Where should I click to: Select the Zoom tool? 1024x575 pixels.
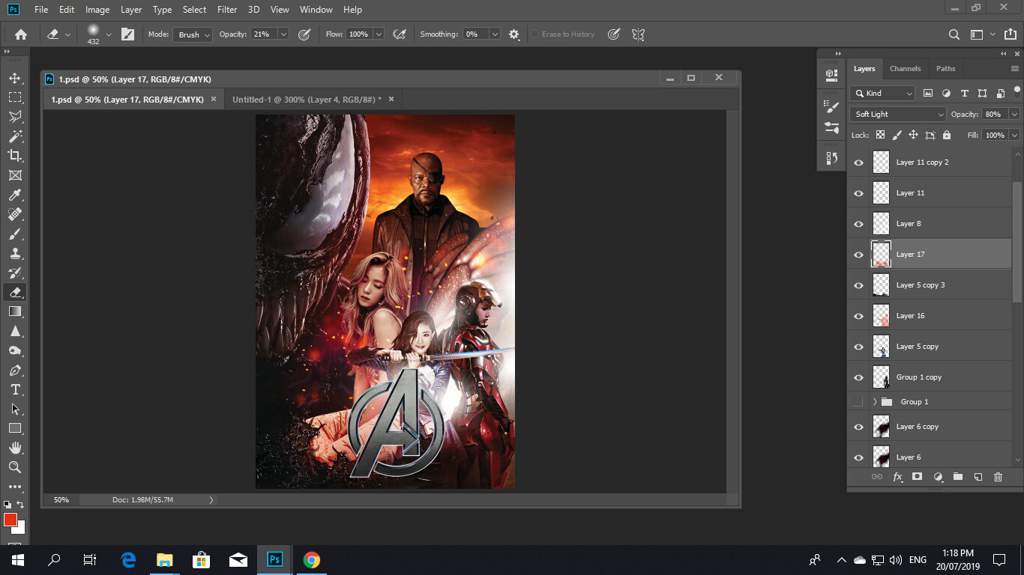tap(14, 467)
